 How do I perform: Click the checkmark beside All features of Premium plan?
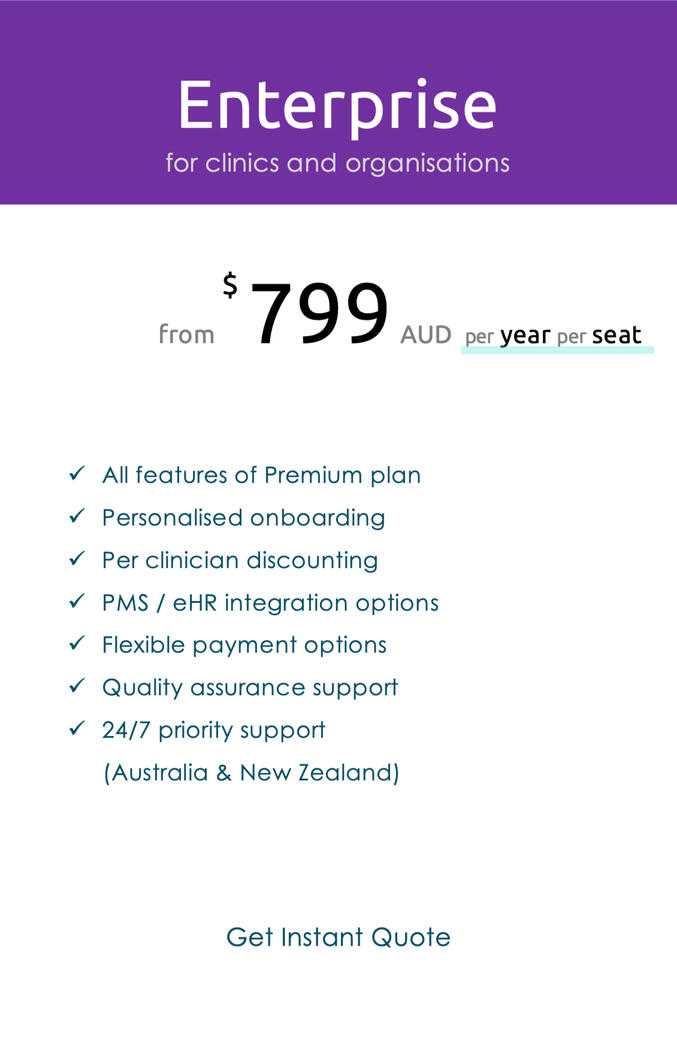point(78,473)
